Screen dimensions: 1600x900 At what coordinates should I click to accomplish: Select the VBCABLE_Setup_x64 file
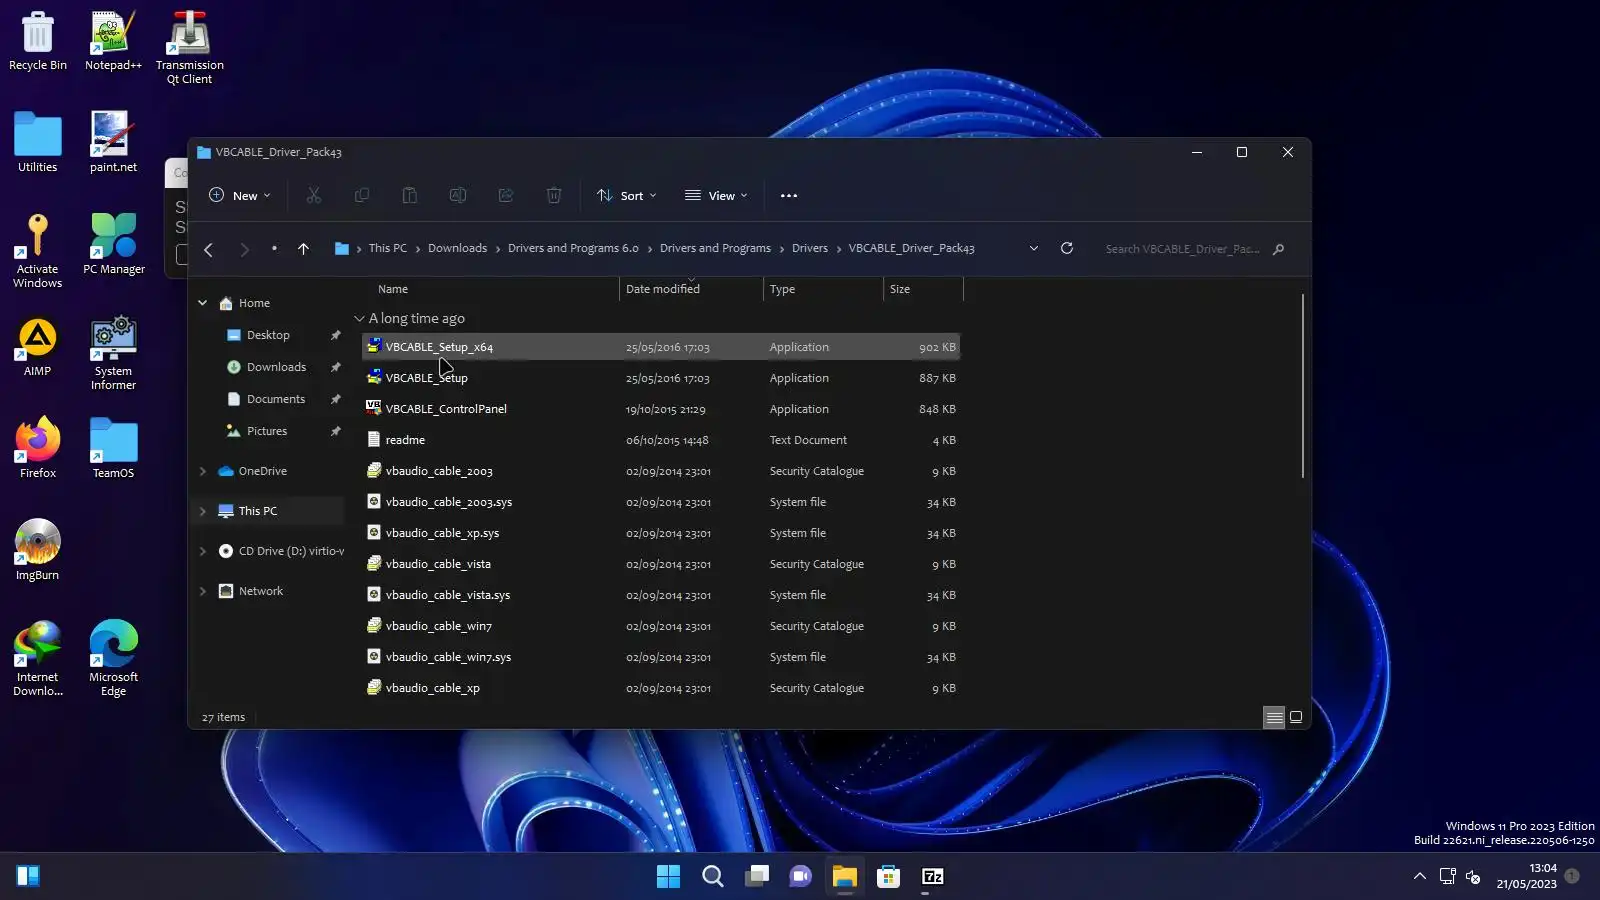click(661, 347)
